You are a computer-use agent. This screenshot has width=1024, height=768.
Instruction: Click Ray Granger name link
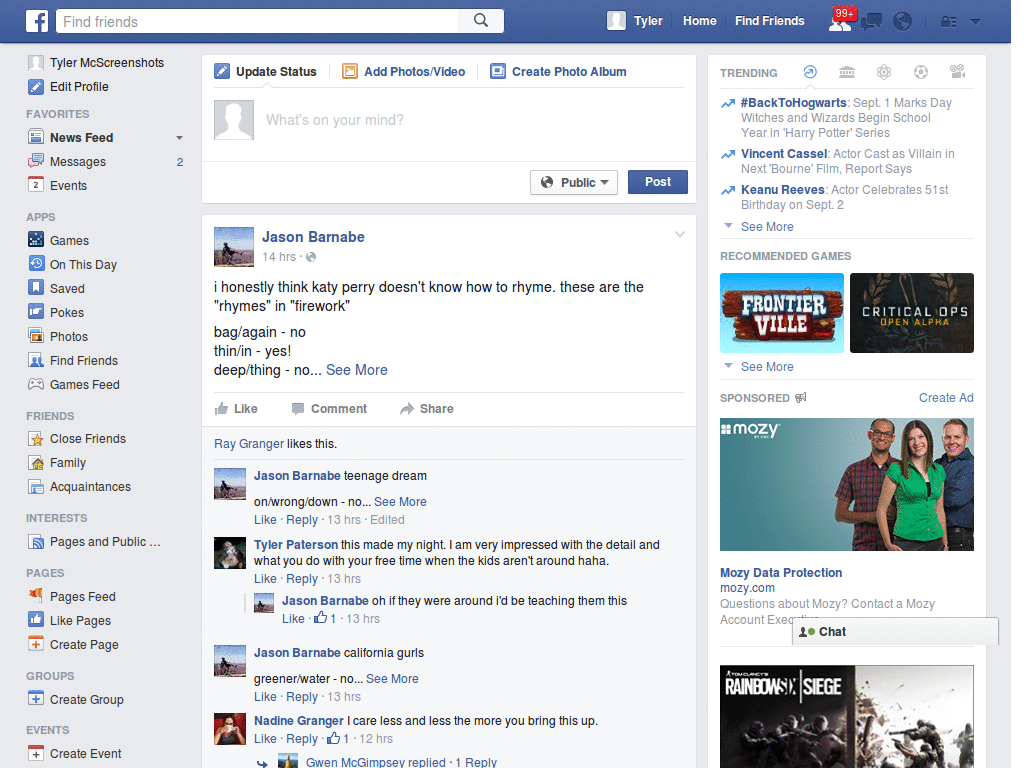click(x=249, y=443)
